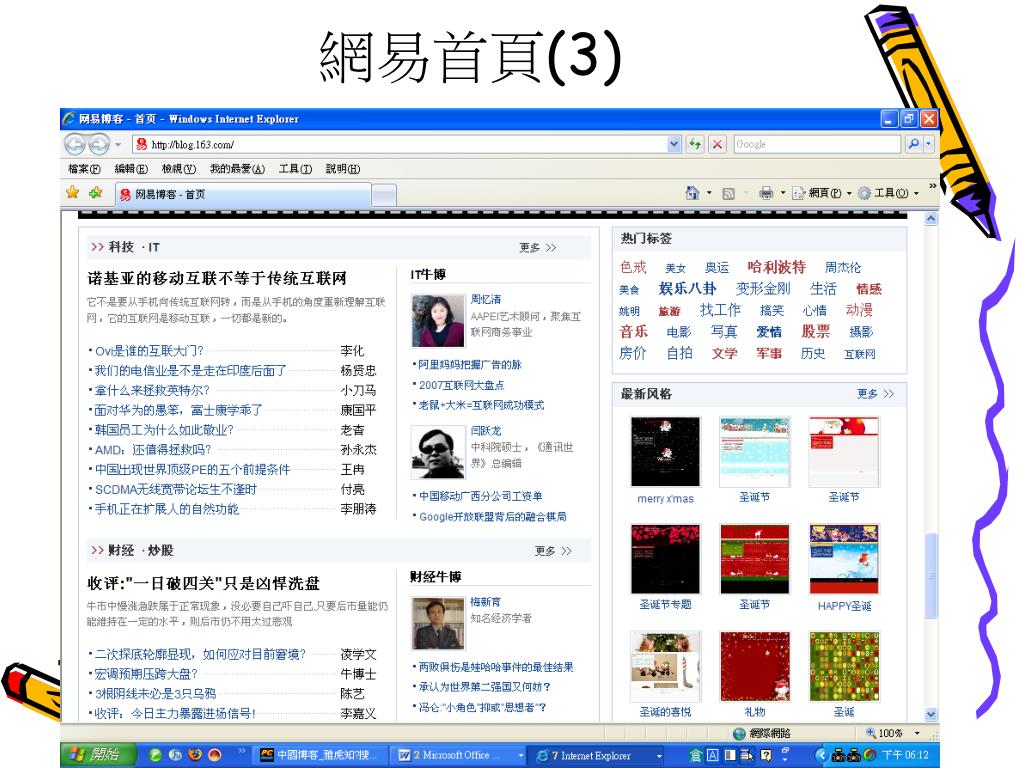The image size is (1024, 768).
Task: Open a new blank tab
Action: [383, 195]
